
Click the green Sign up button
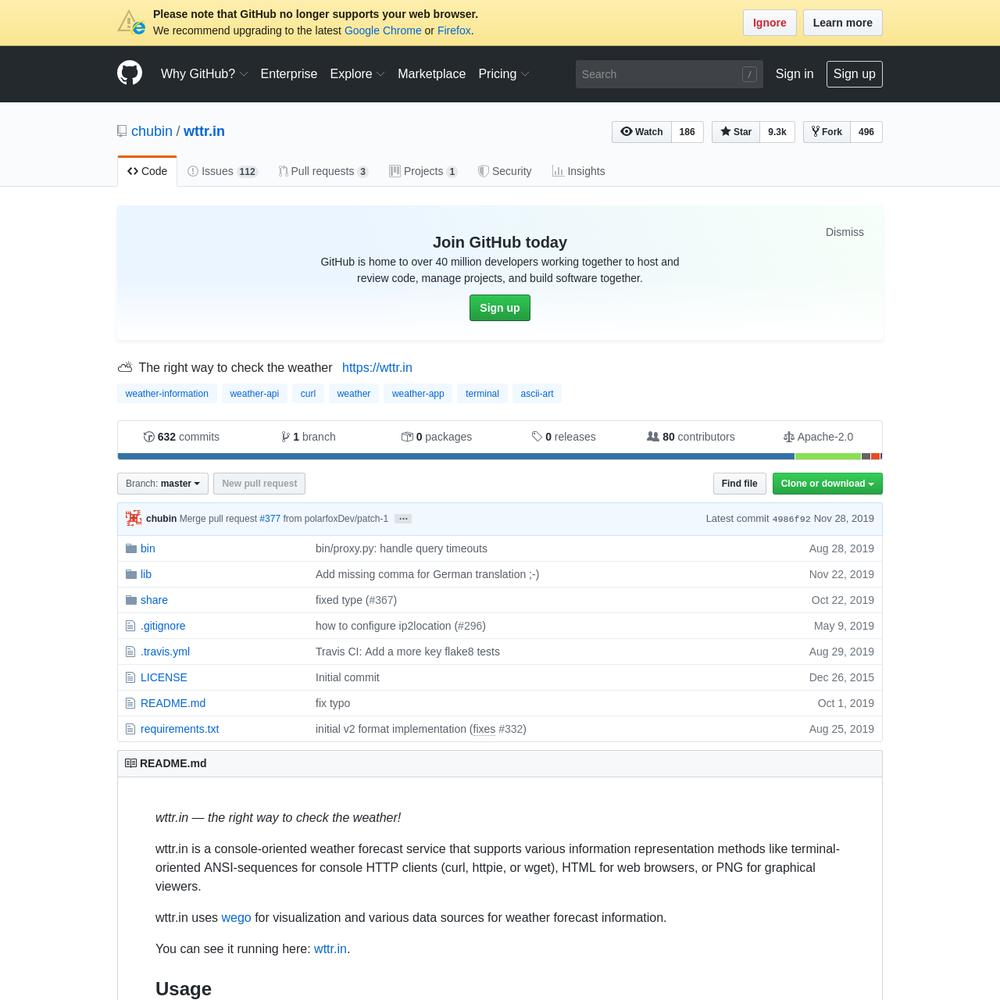(500, 308)
